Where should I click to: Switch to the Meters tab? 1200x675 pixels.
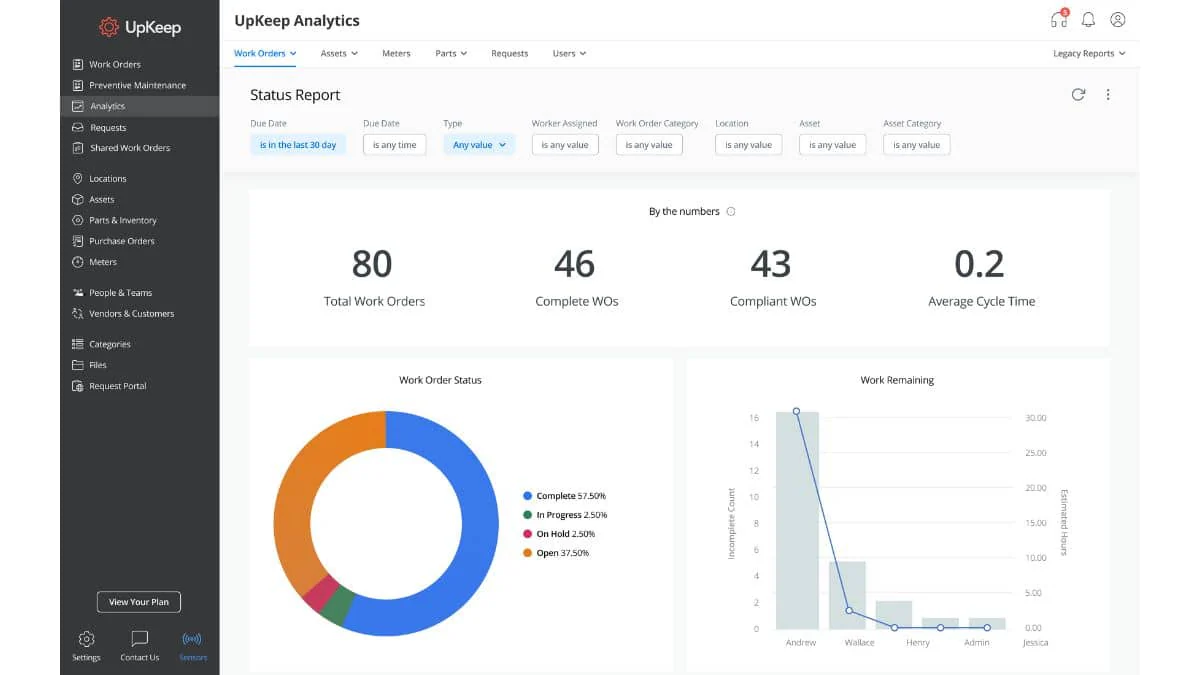396,53
